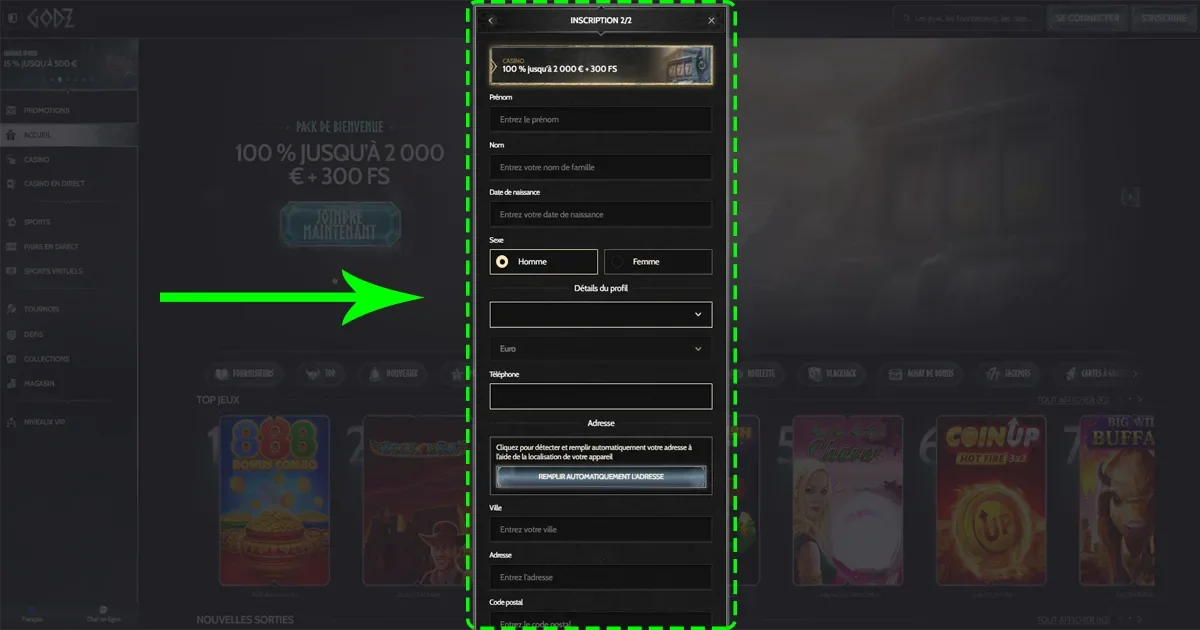Open Collections from the sidebar icon
The width and height of the screenshot is (1200, 630).
tap(11, 358)
